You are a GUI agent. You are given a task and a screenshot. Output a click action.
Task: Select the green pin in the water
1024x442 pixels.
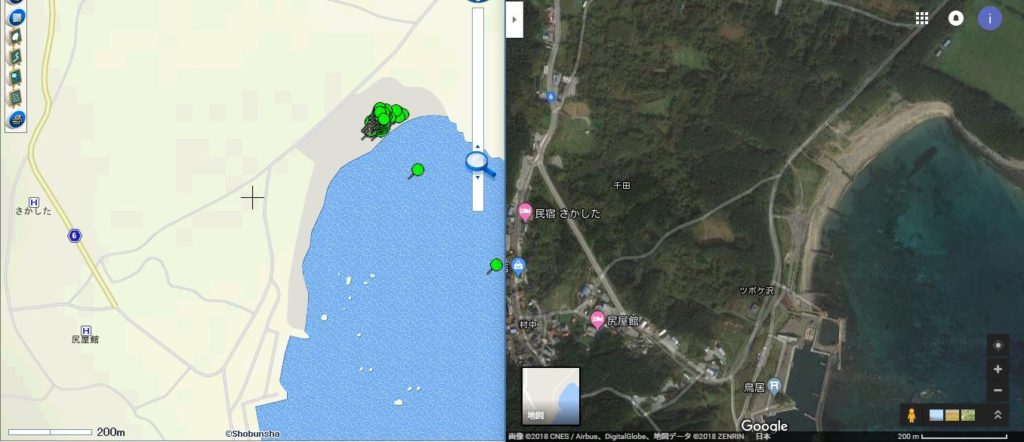click(x=416, y=171)
